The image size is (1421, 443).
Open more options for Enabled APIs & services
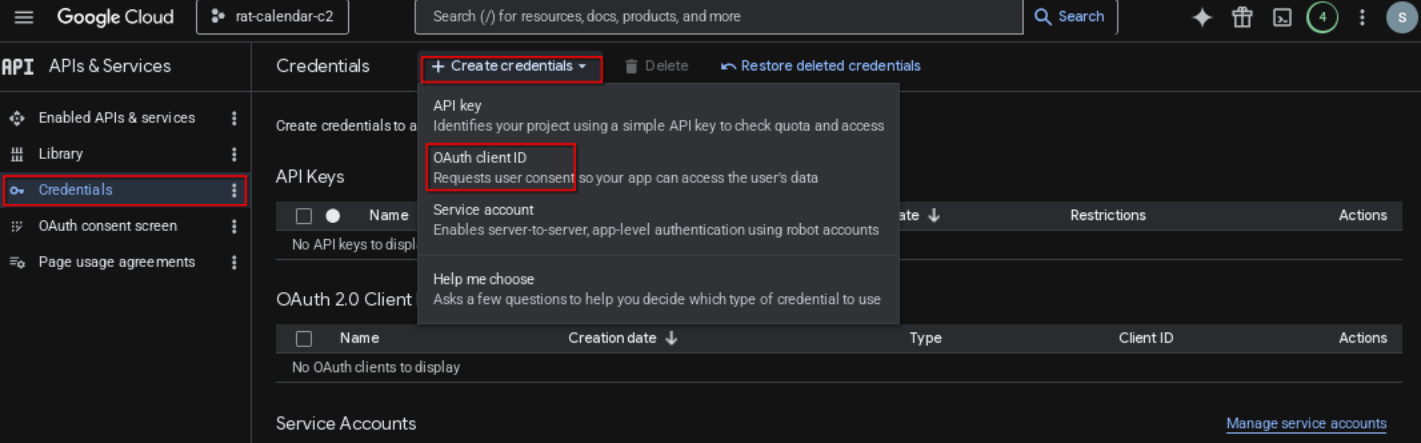tap(234, 118)
